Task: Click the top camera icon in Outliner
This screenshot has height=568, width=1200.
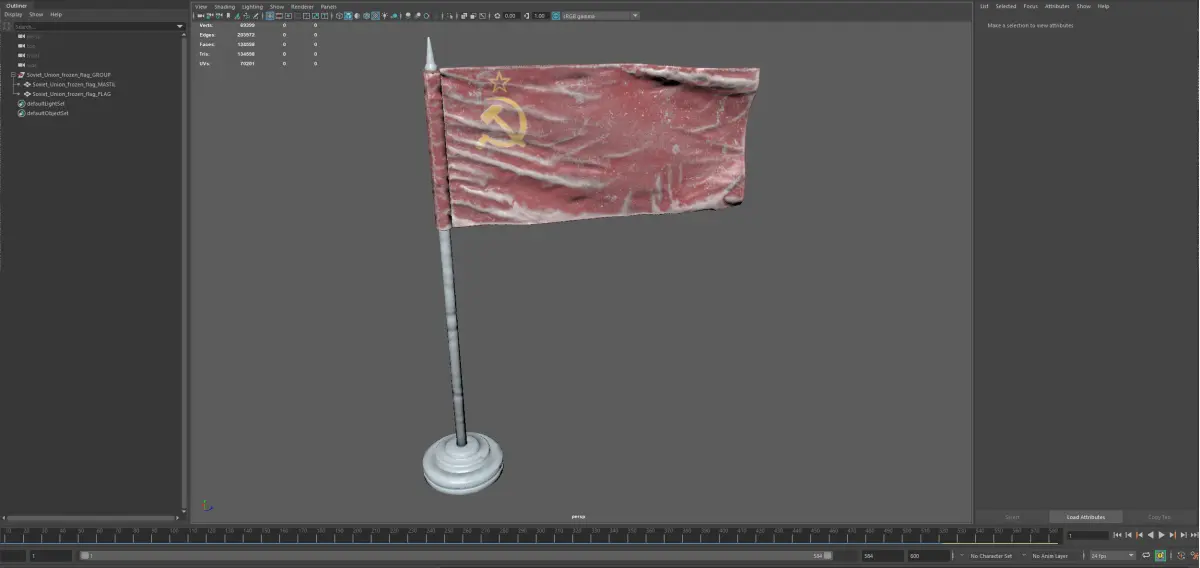Action: pos(21,46)
